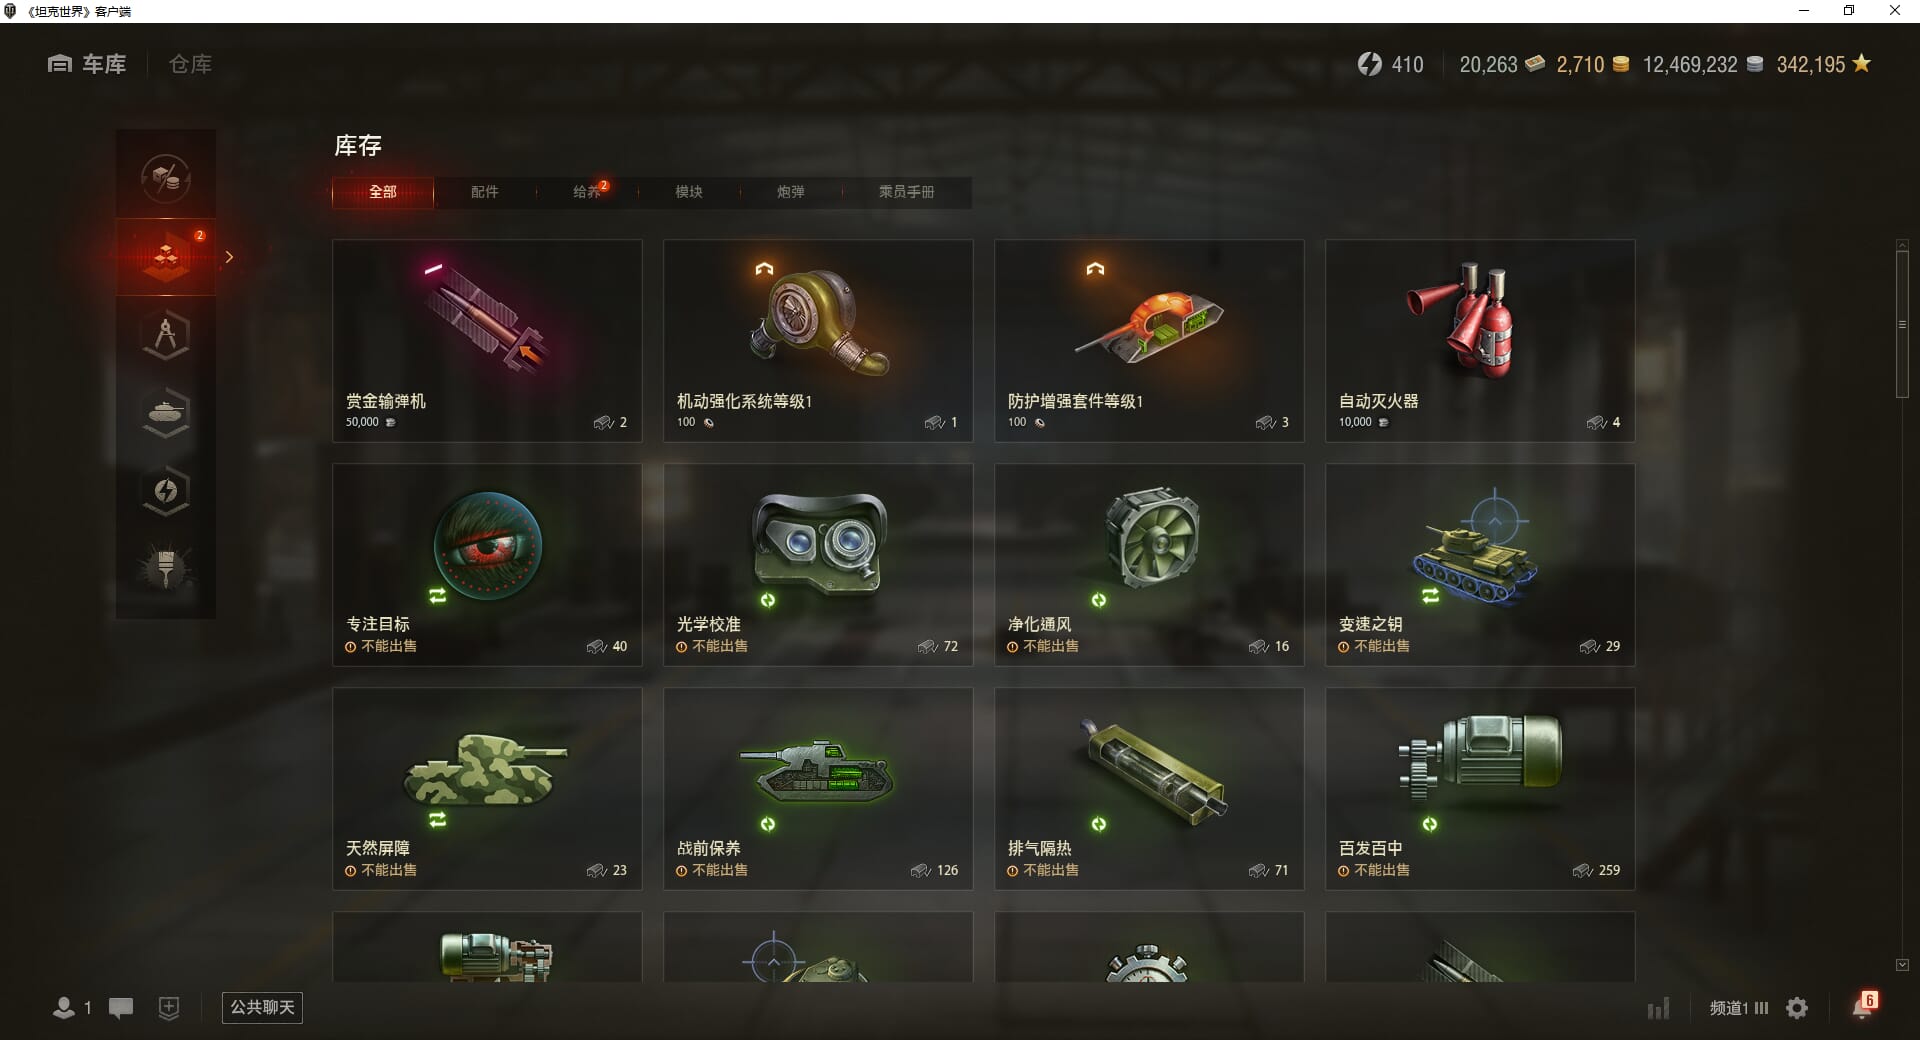Expand the inventory sidebar section arrow

pos(229,257)
